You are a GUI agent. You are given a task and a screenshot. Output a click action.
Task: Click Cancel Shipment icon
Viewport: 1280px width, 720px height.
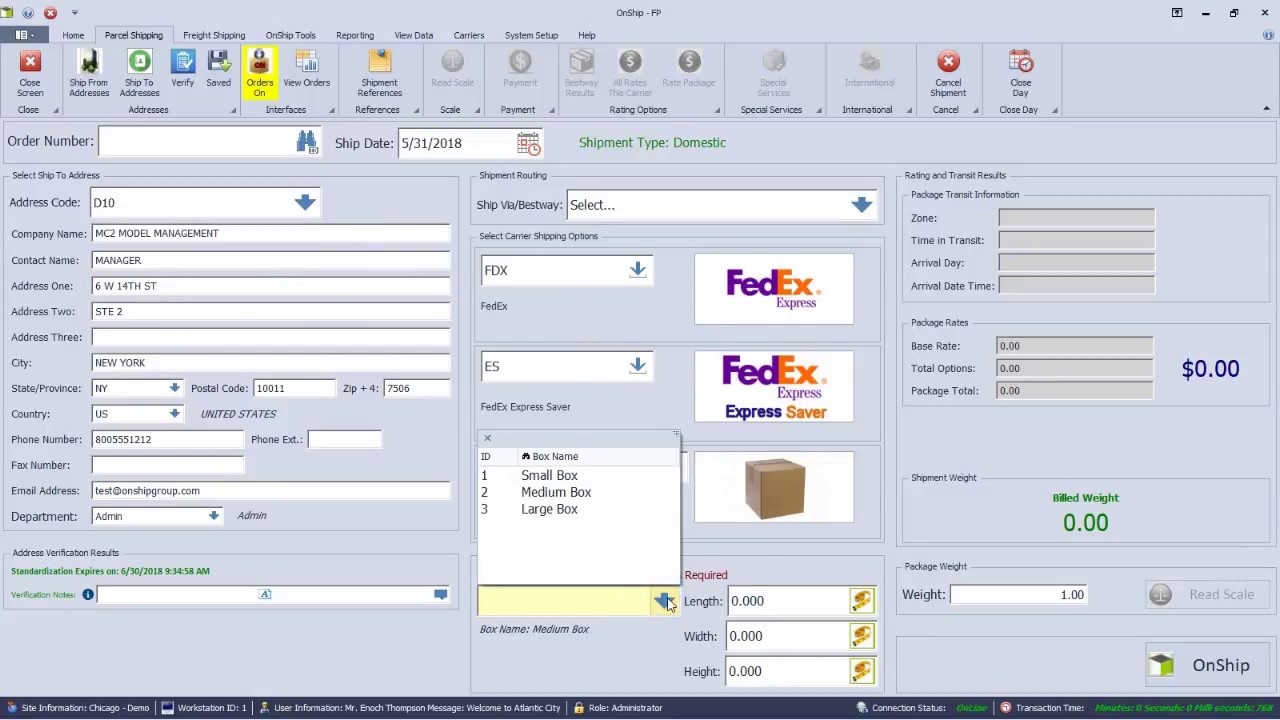[948, 73]
